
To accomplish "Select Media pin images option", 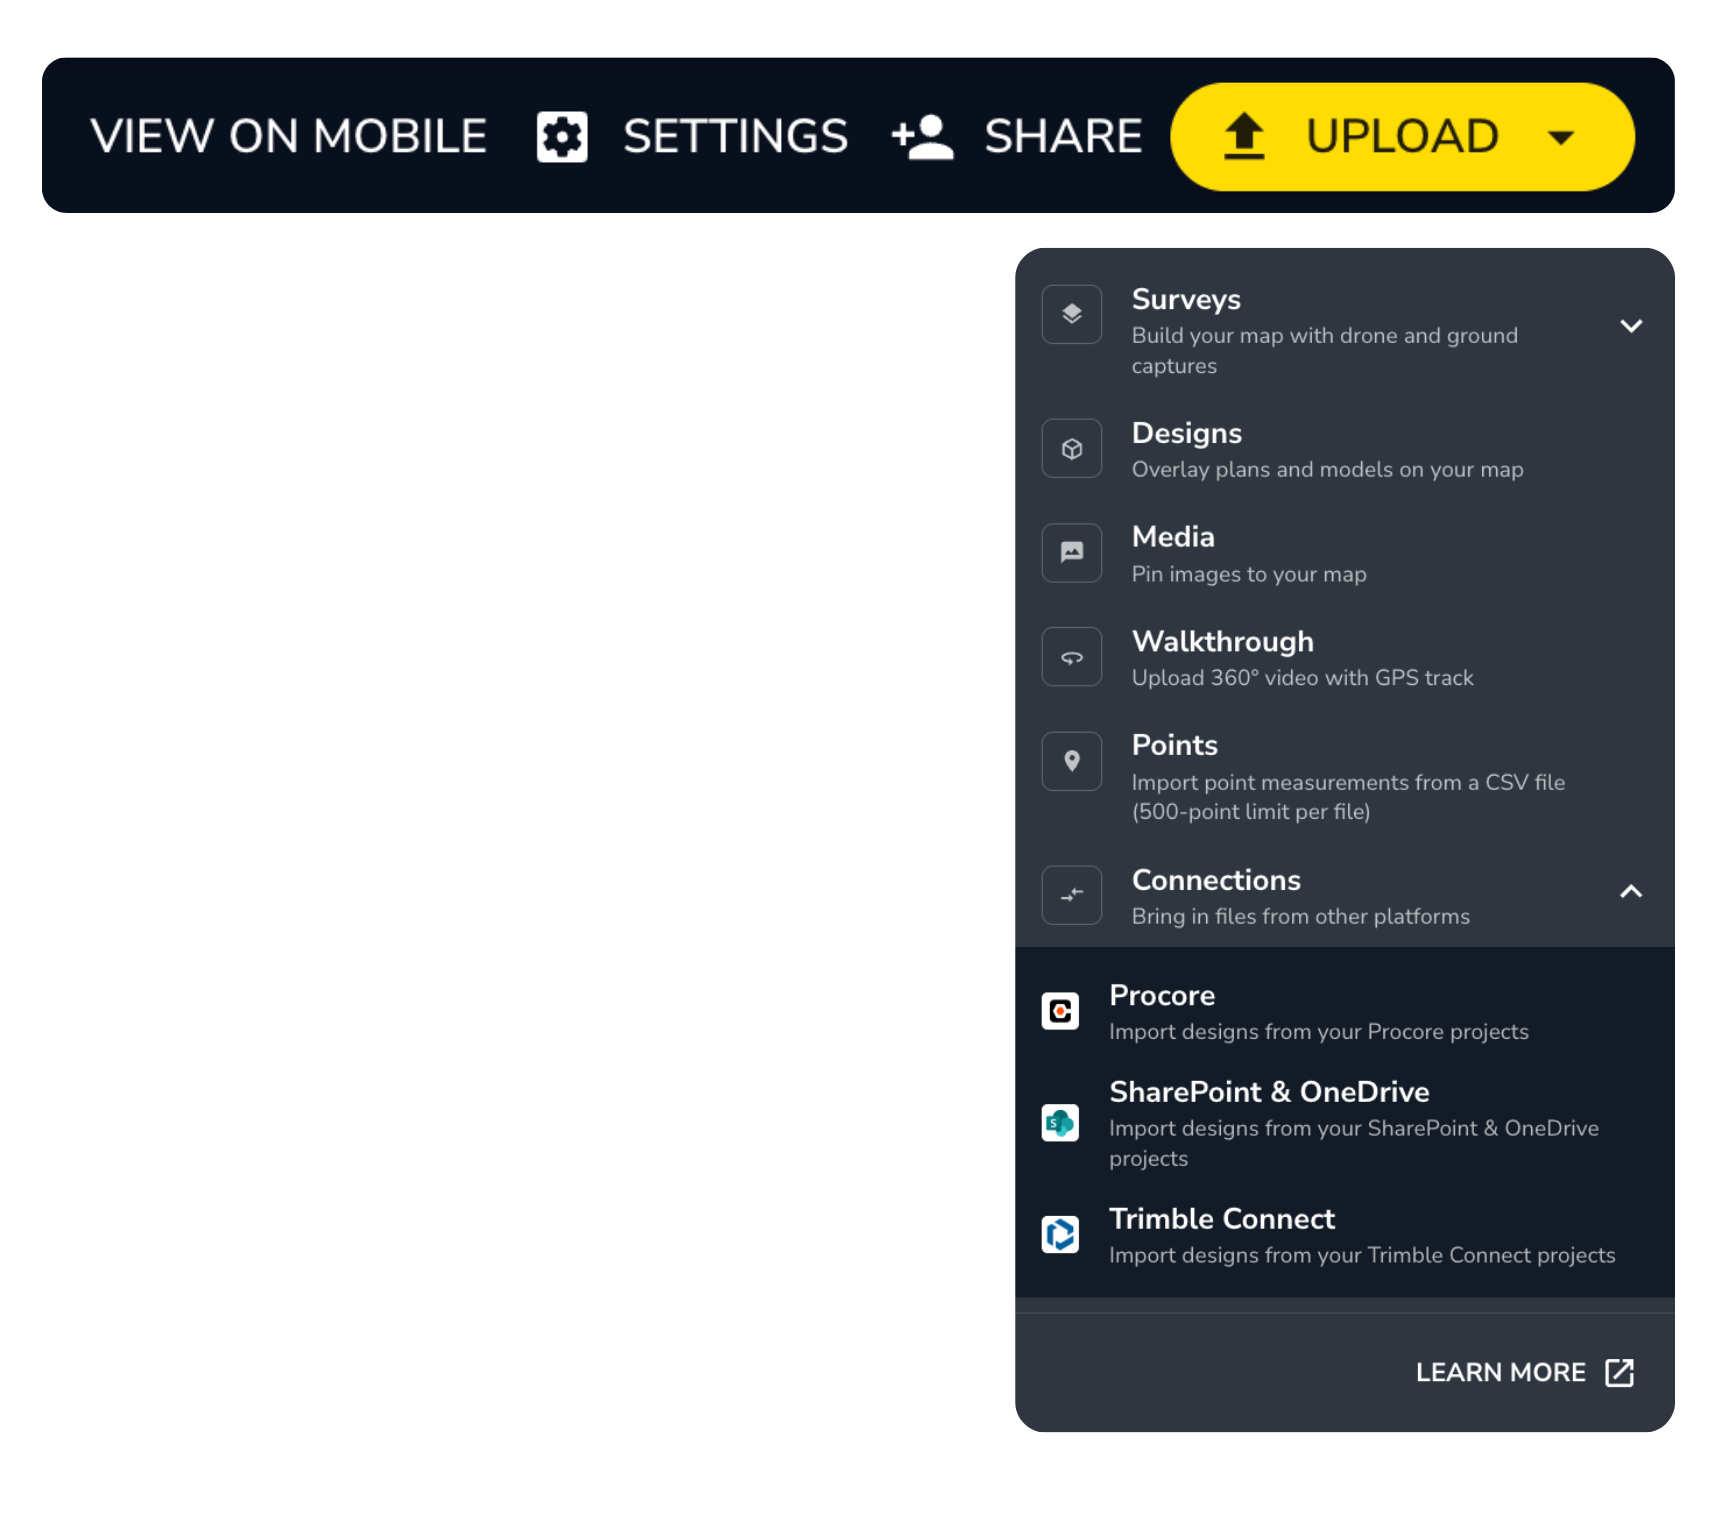I will tap(1344, 554).
